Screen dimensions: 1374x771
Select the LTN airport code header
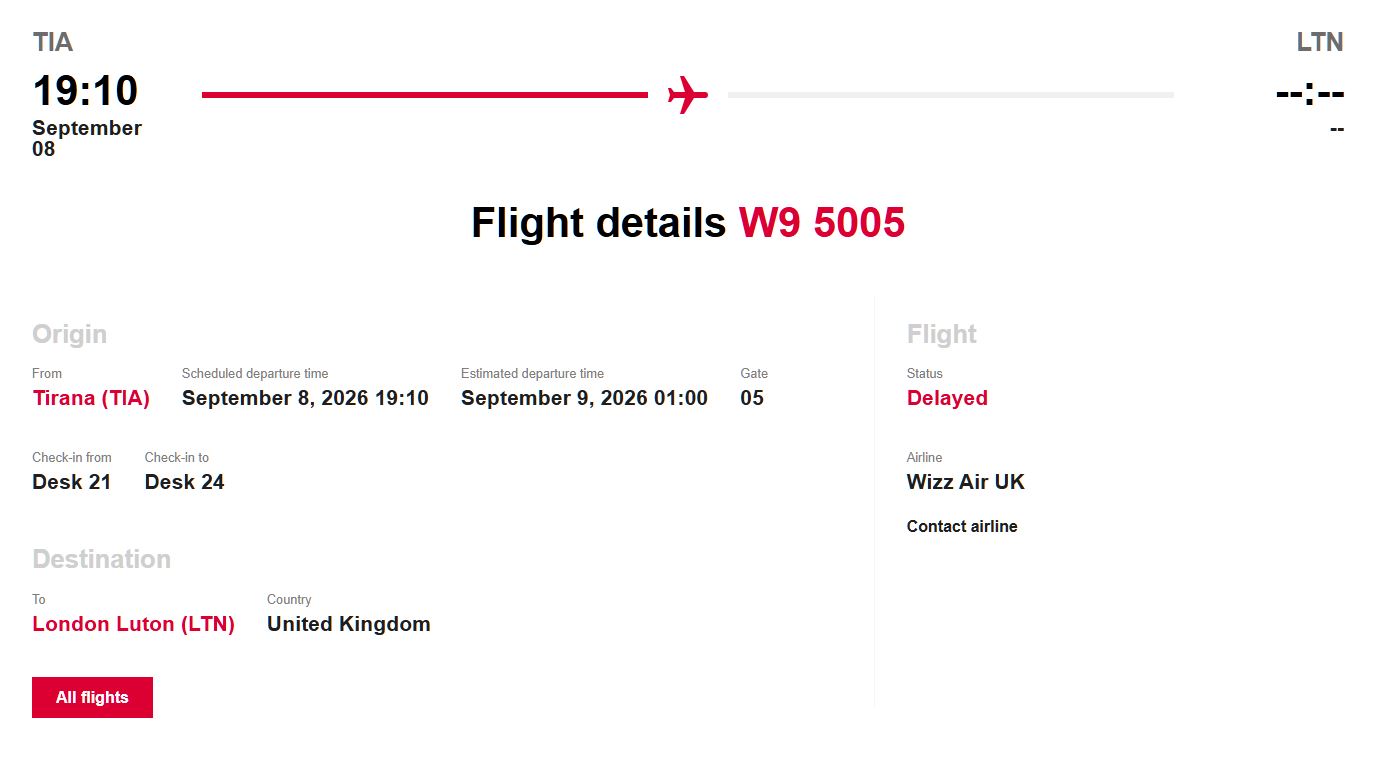click(x=1320, y=42)
